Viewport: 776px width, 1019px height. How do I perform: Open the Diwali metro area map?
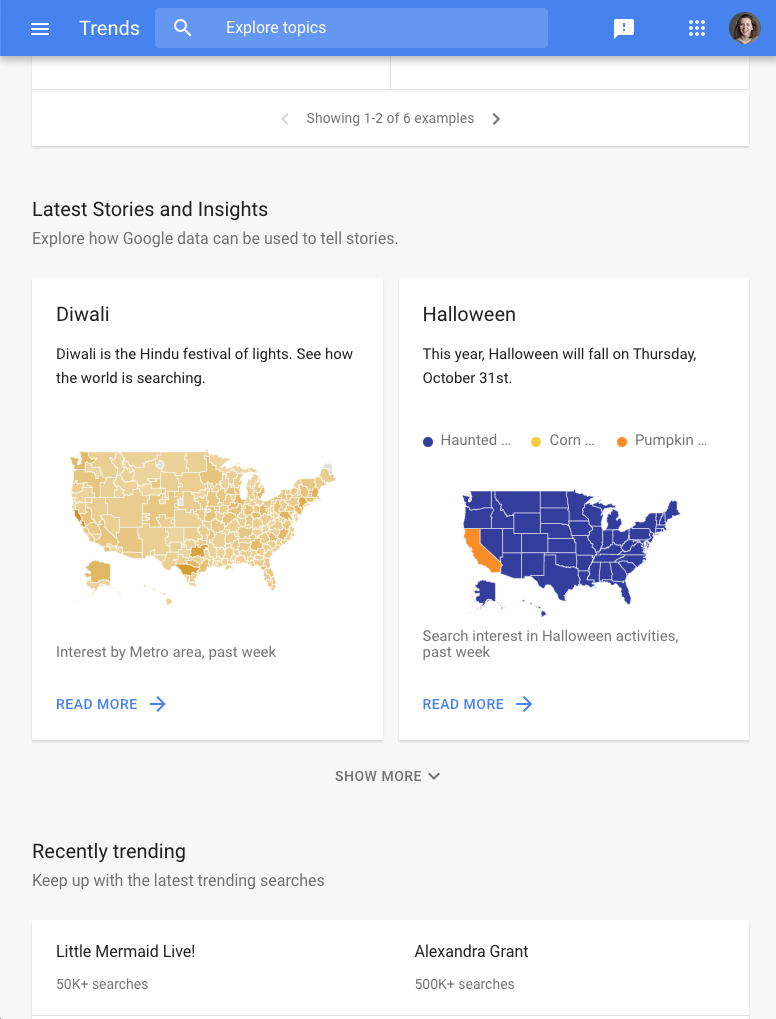coord(203,528)
